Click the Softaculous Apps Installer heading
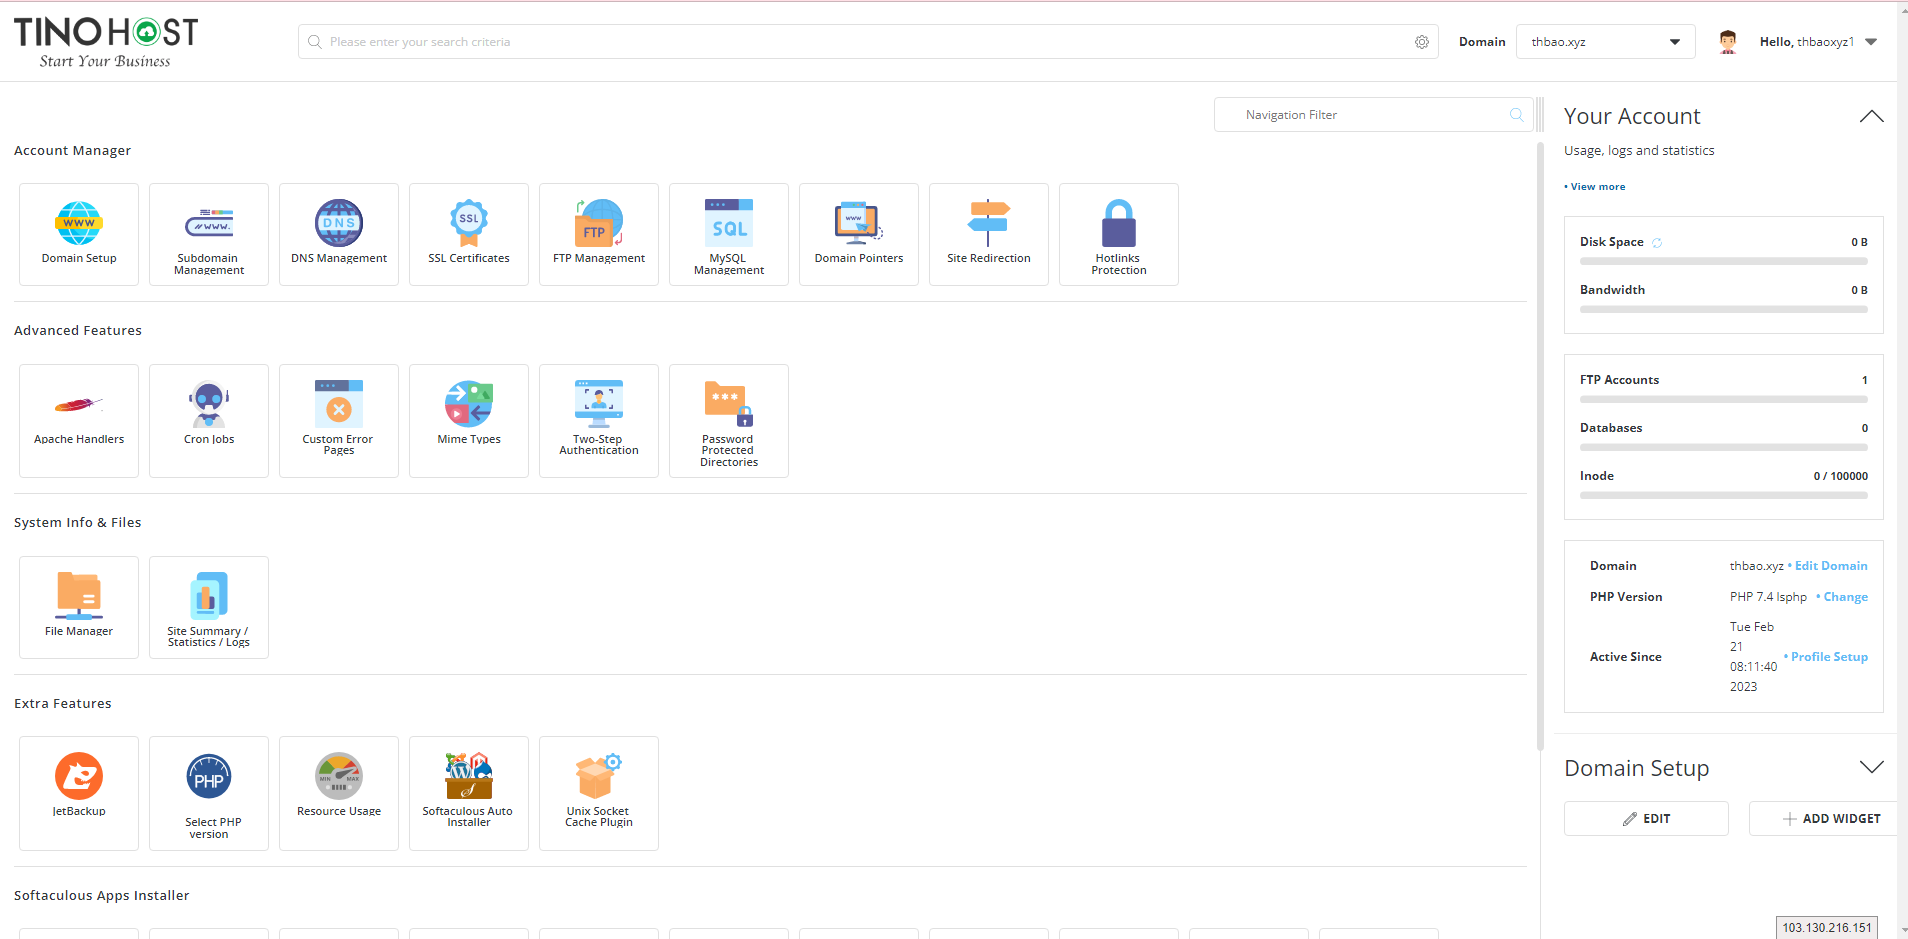This screenshot has width=1908, height=939. 101,896
